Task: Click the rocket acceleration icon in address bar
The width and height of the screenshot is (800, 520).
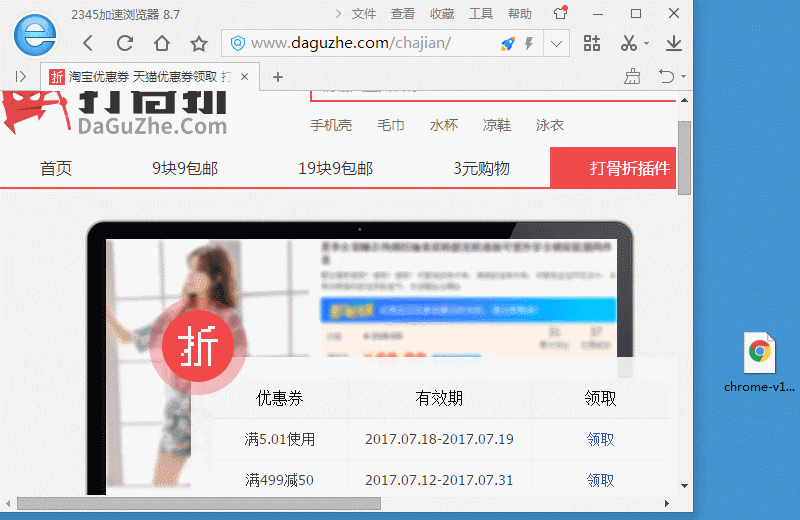Action: point(507,43)
